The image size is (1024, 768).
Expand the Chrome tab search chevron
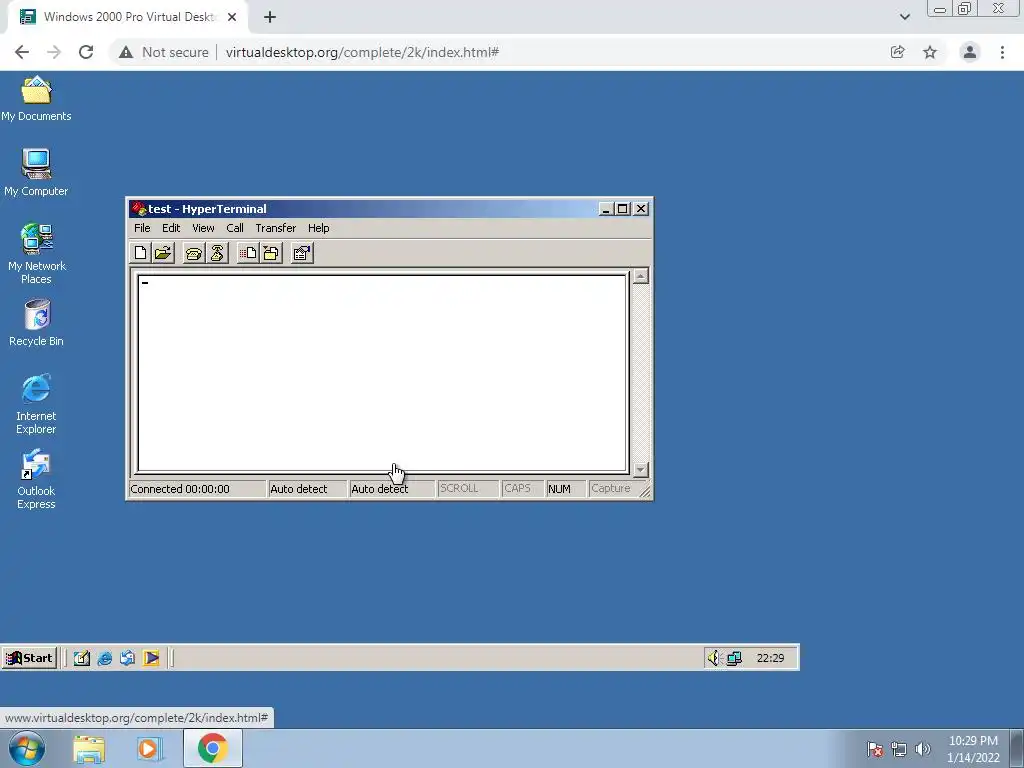pos(904,17)
